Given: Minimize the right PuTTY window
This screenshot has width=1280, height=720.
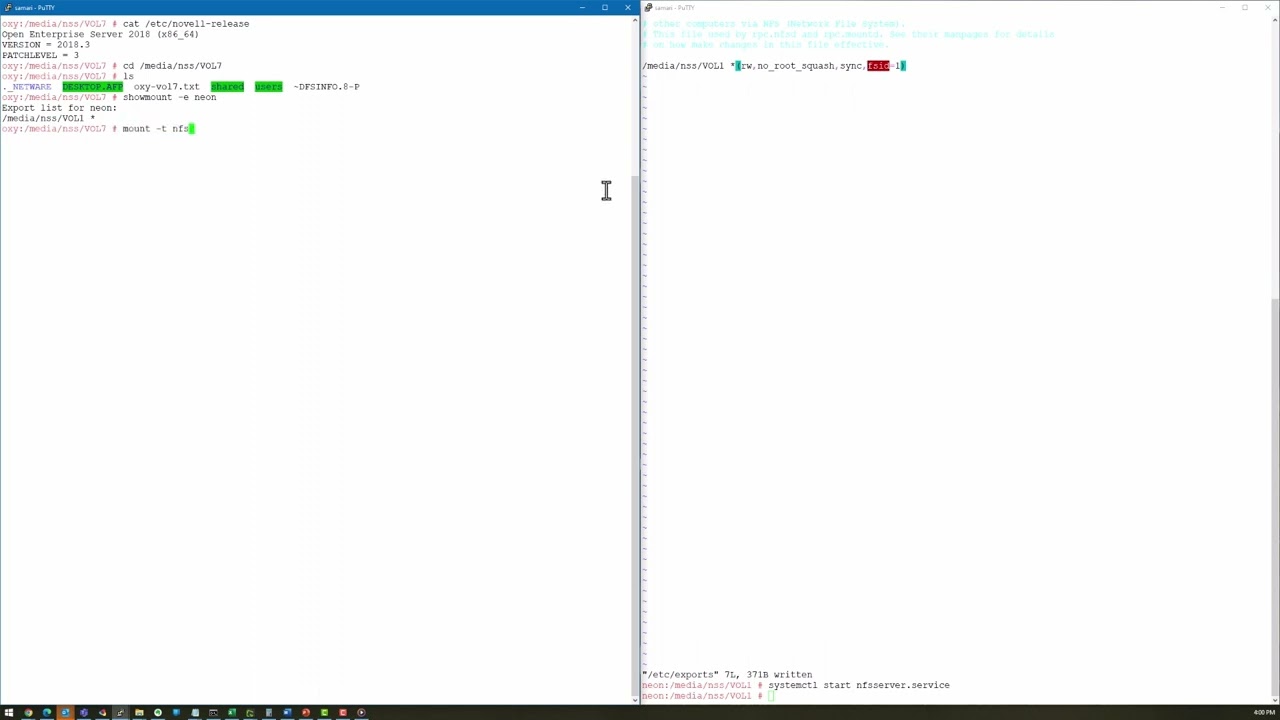Looking at the screenshot, I should click(1221, 7).
